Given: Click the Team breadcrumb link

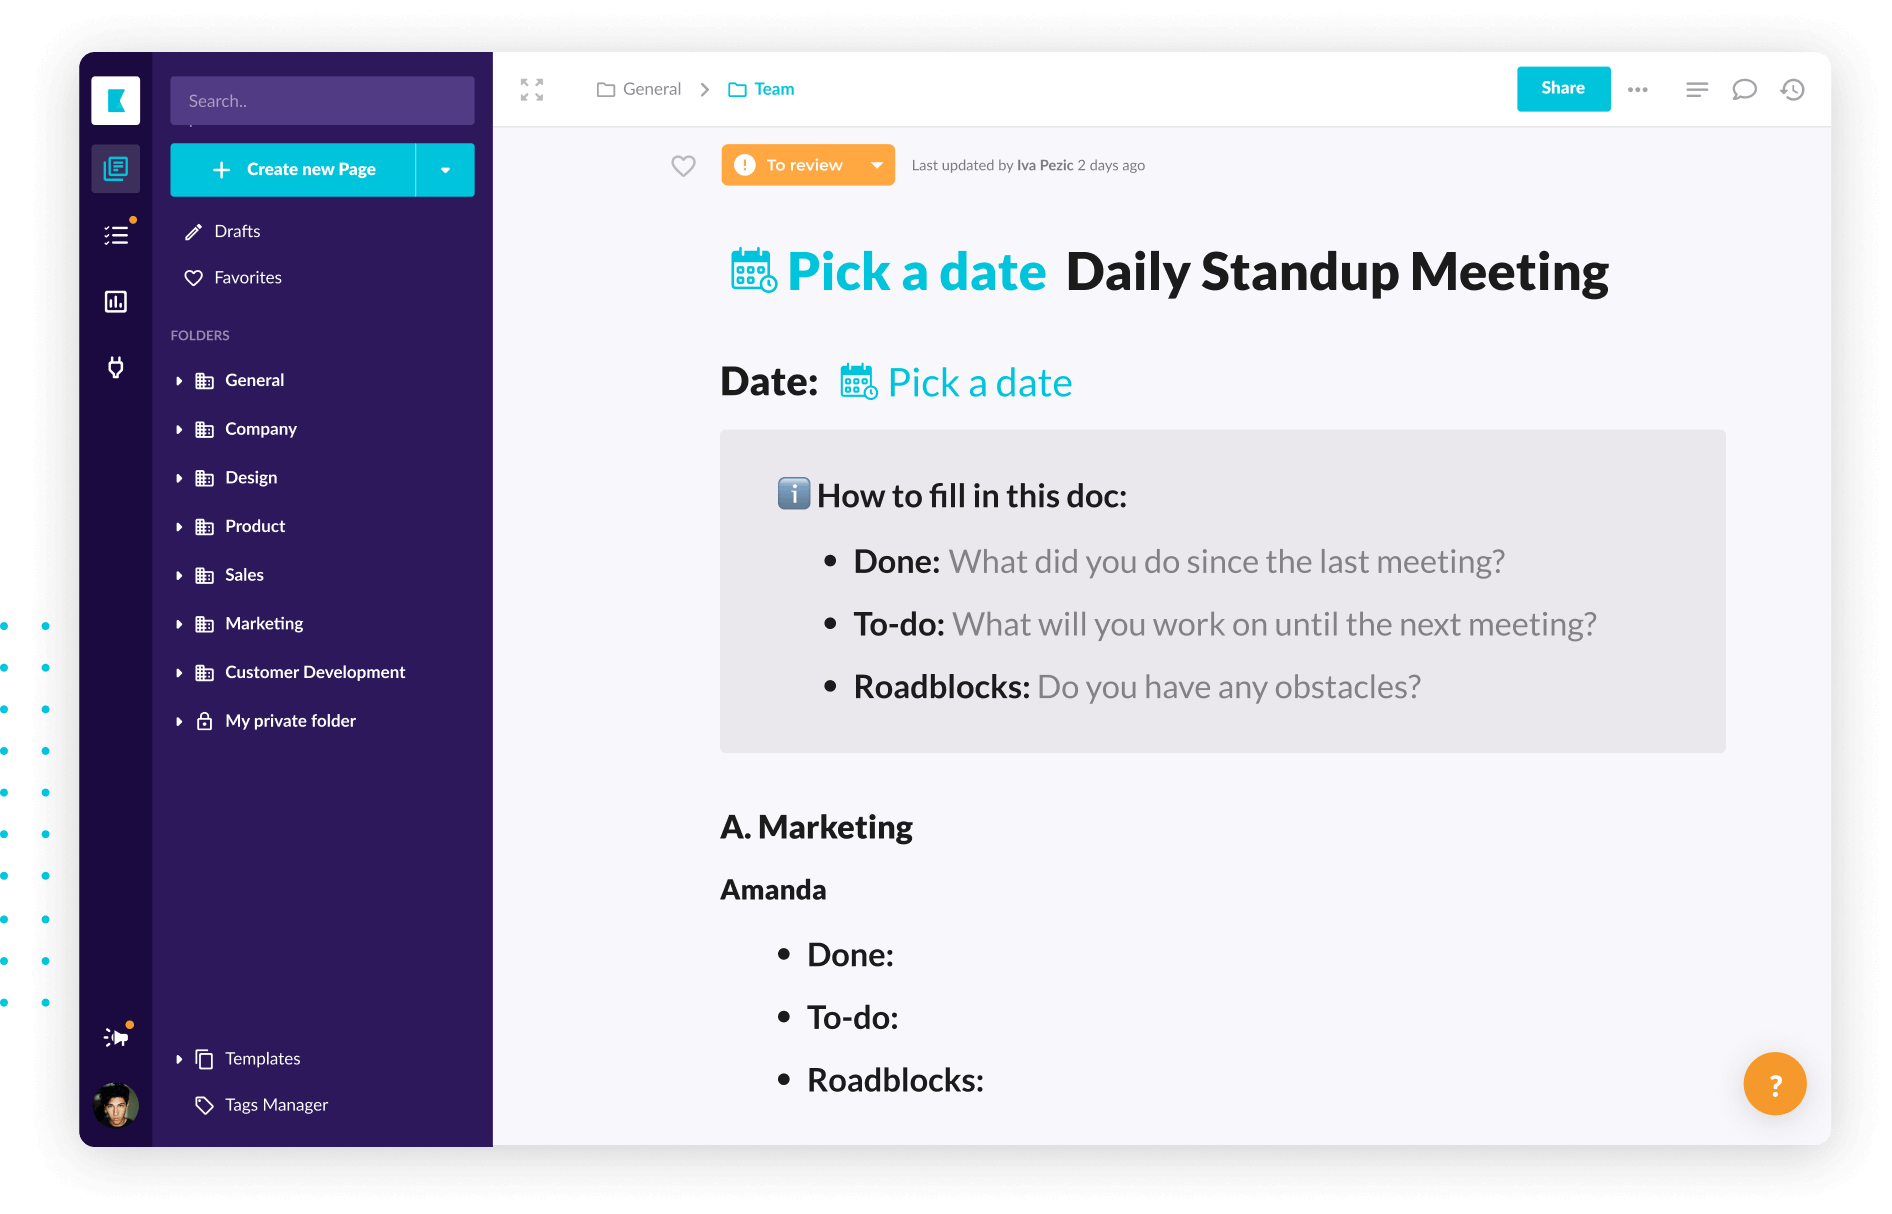Looking at the screenshot, I should tap(773, 90).
